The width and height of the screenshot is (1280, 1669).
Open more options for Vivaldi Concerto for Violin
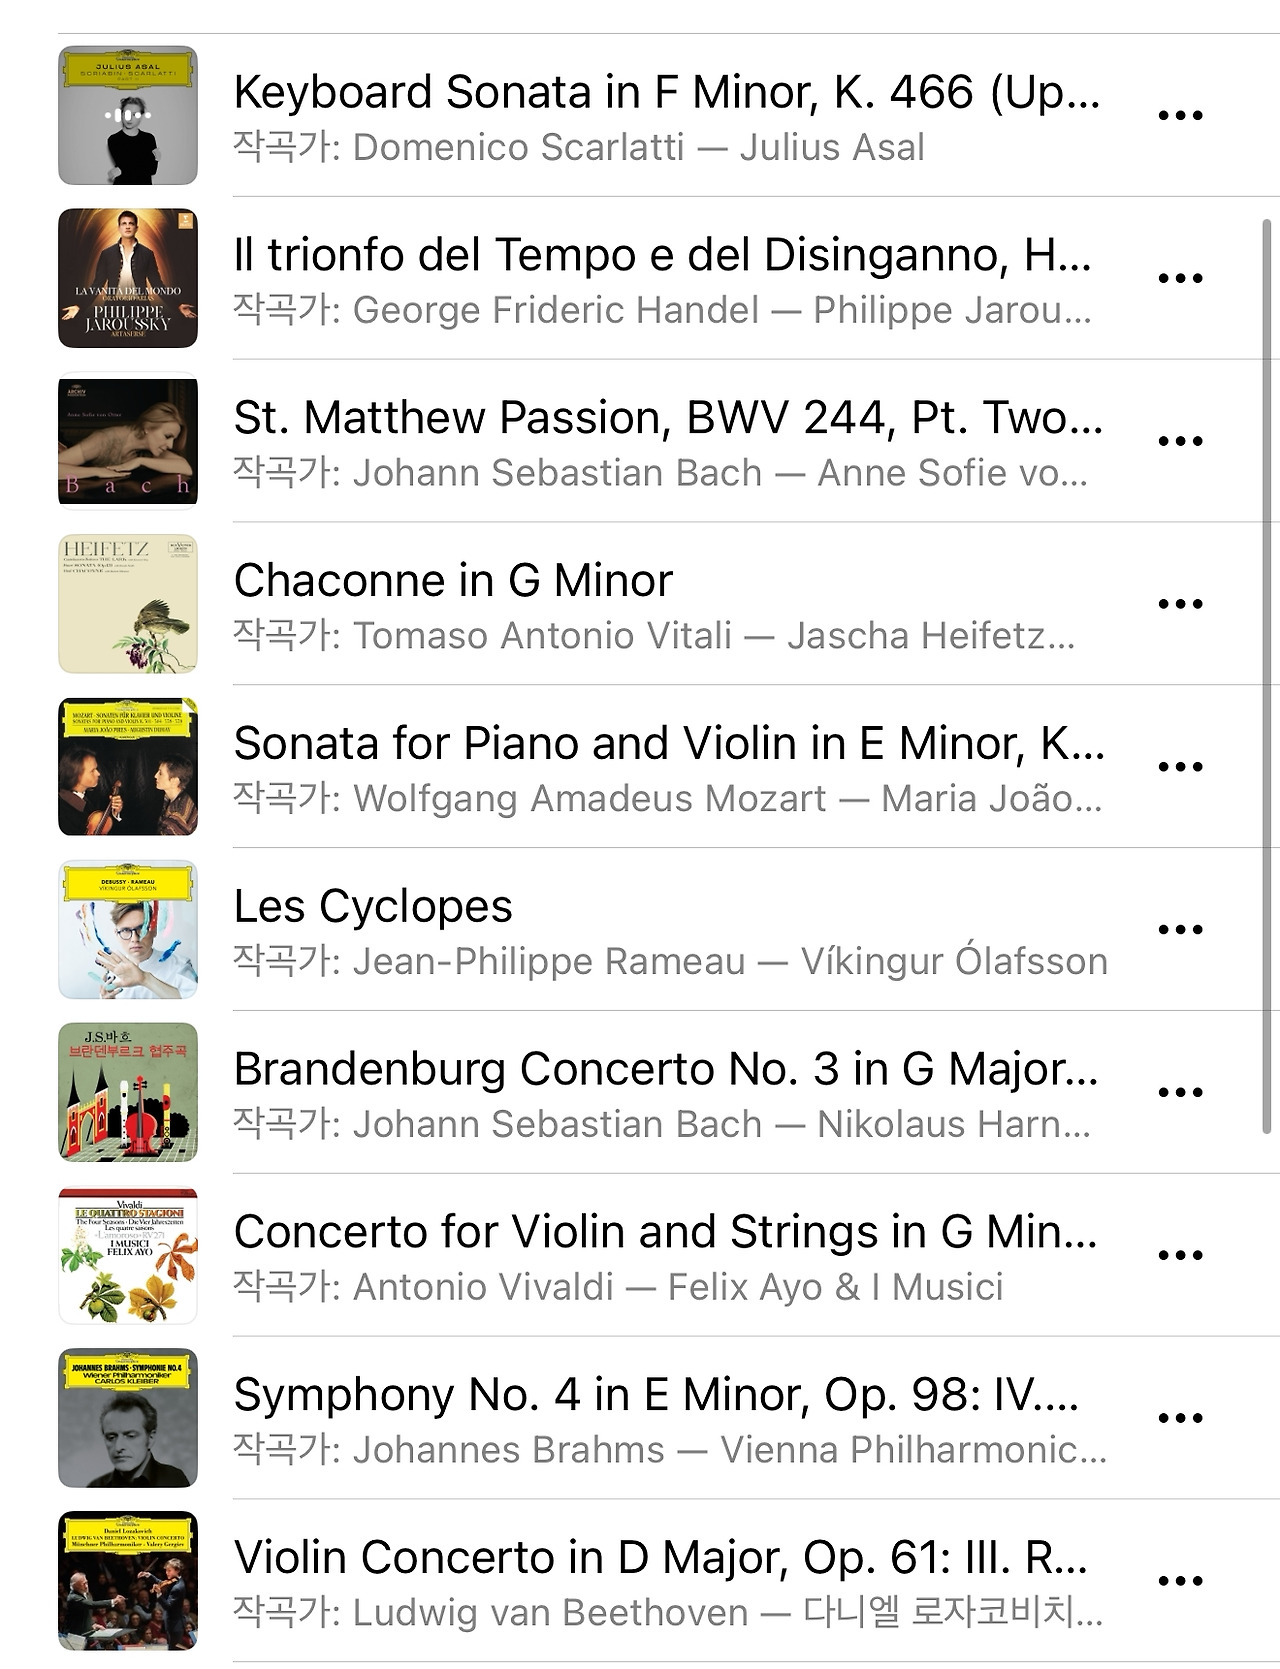coord(1180,1256)
